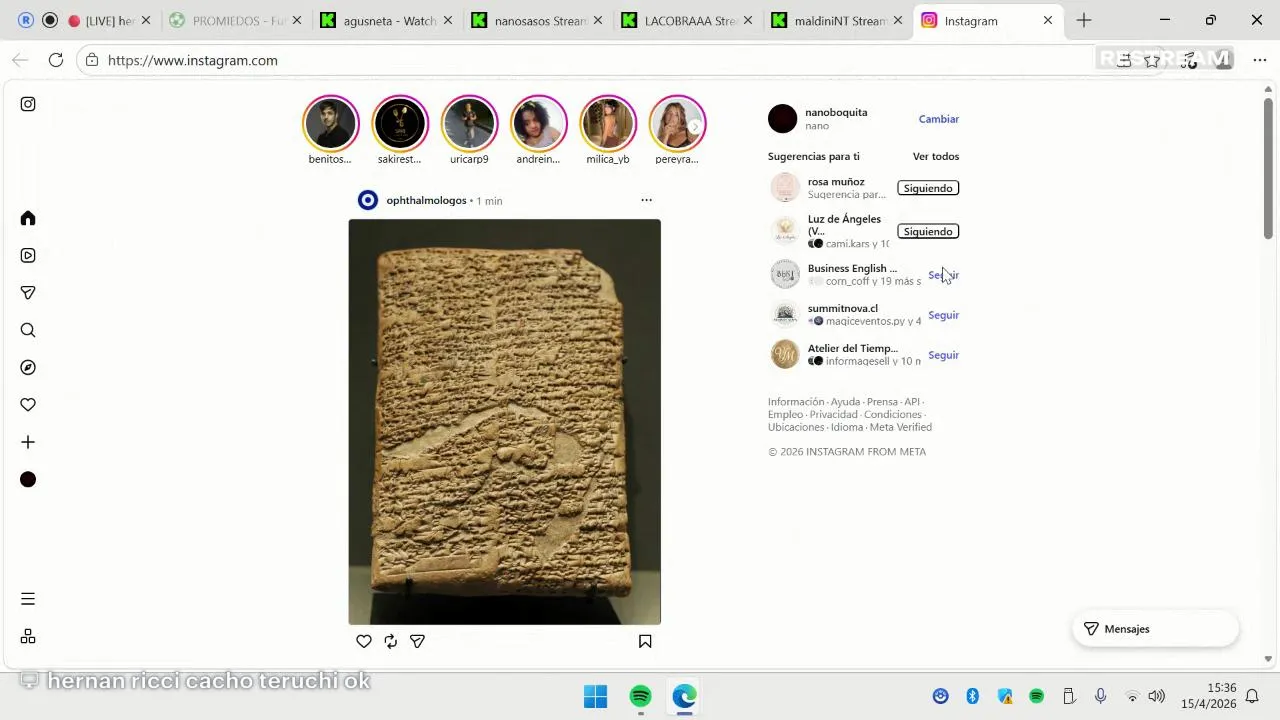
Task: Click Cambiar to switch account
Action: coord(939,119)
